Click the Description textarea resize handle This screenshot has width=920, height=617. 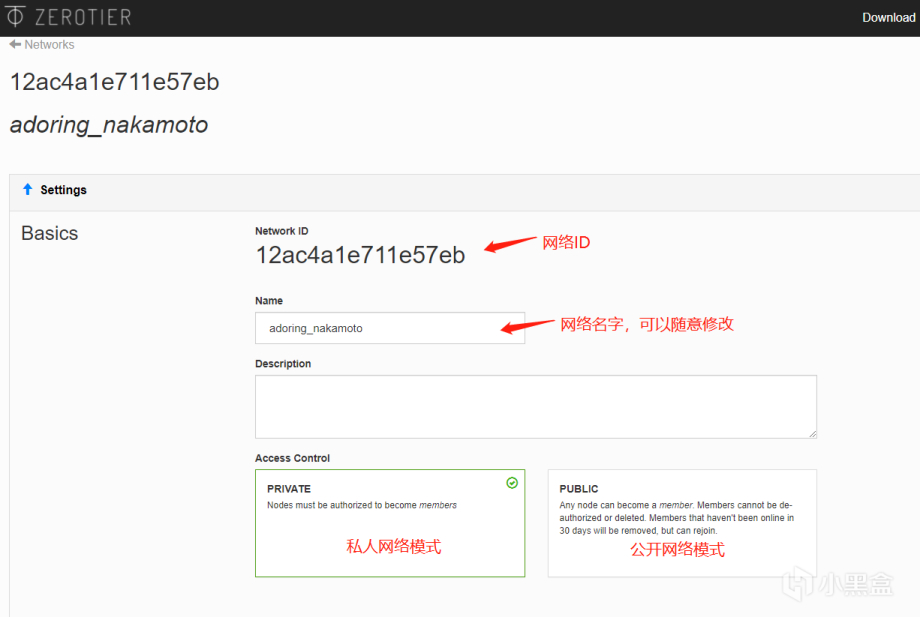point(813,434)
